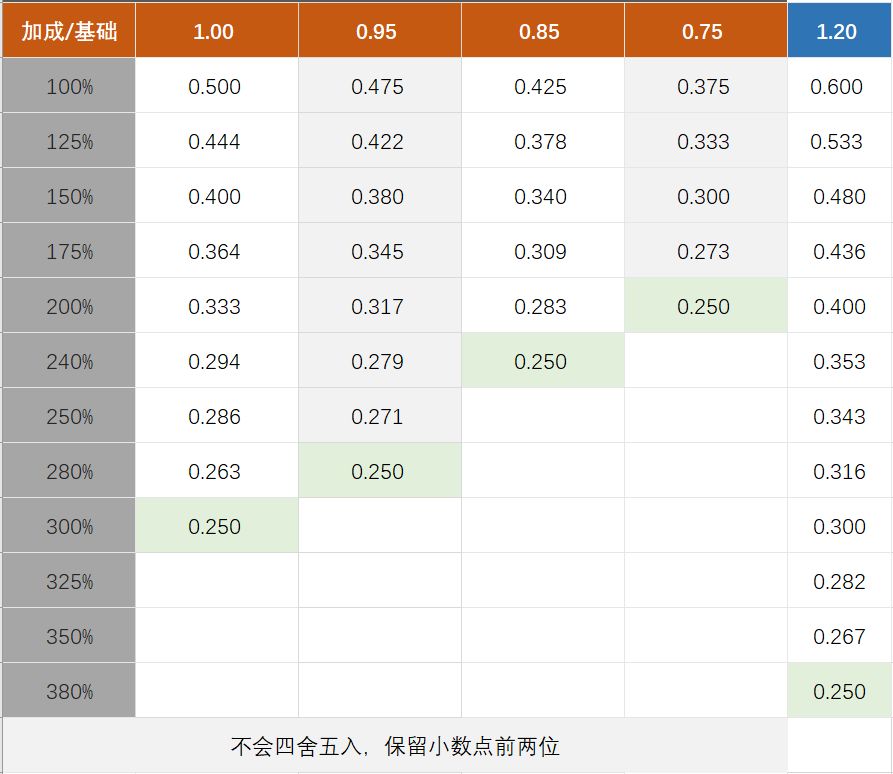Select the 380% row label

69,692
